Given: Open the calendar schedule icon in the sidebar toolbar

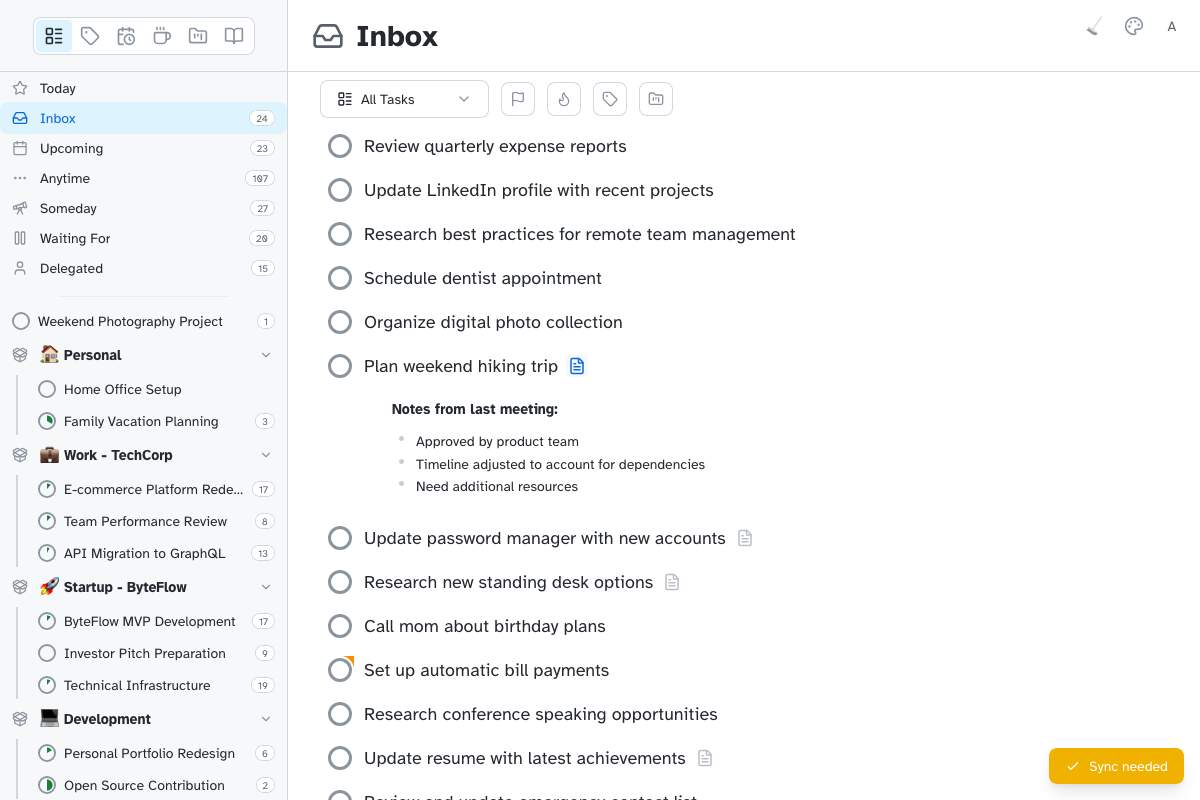Looking at the screenshot, I should coord(126,36).
